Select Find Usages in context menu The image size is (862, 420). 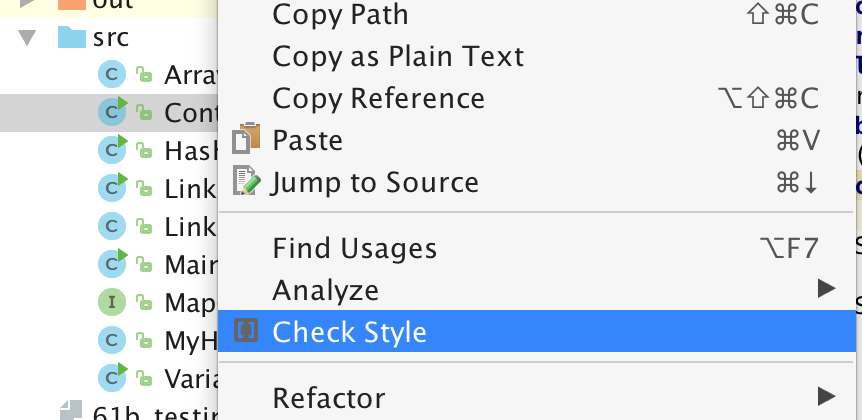(x=354, y=247)
